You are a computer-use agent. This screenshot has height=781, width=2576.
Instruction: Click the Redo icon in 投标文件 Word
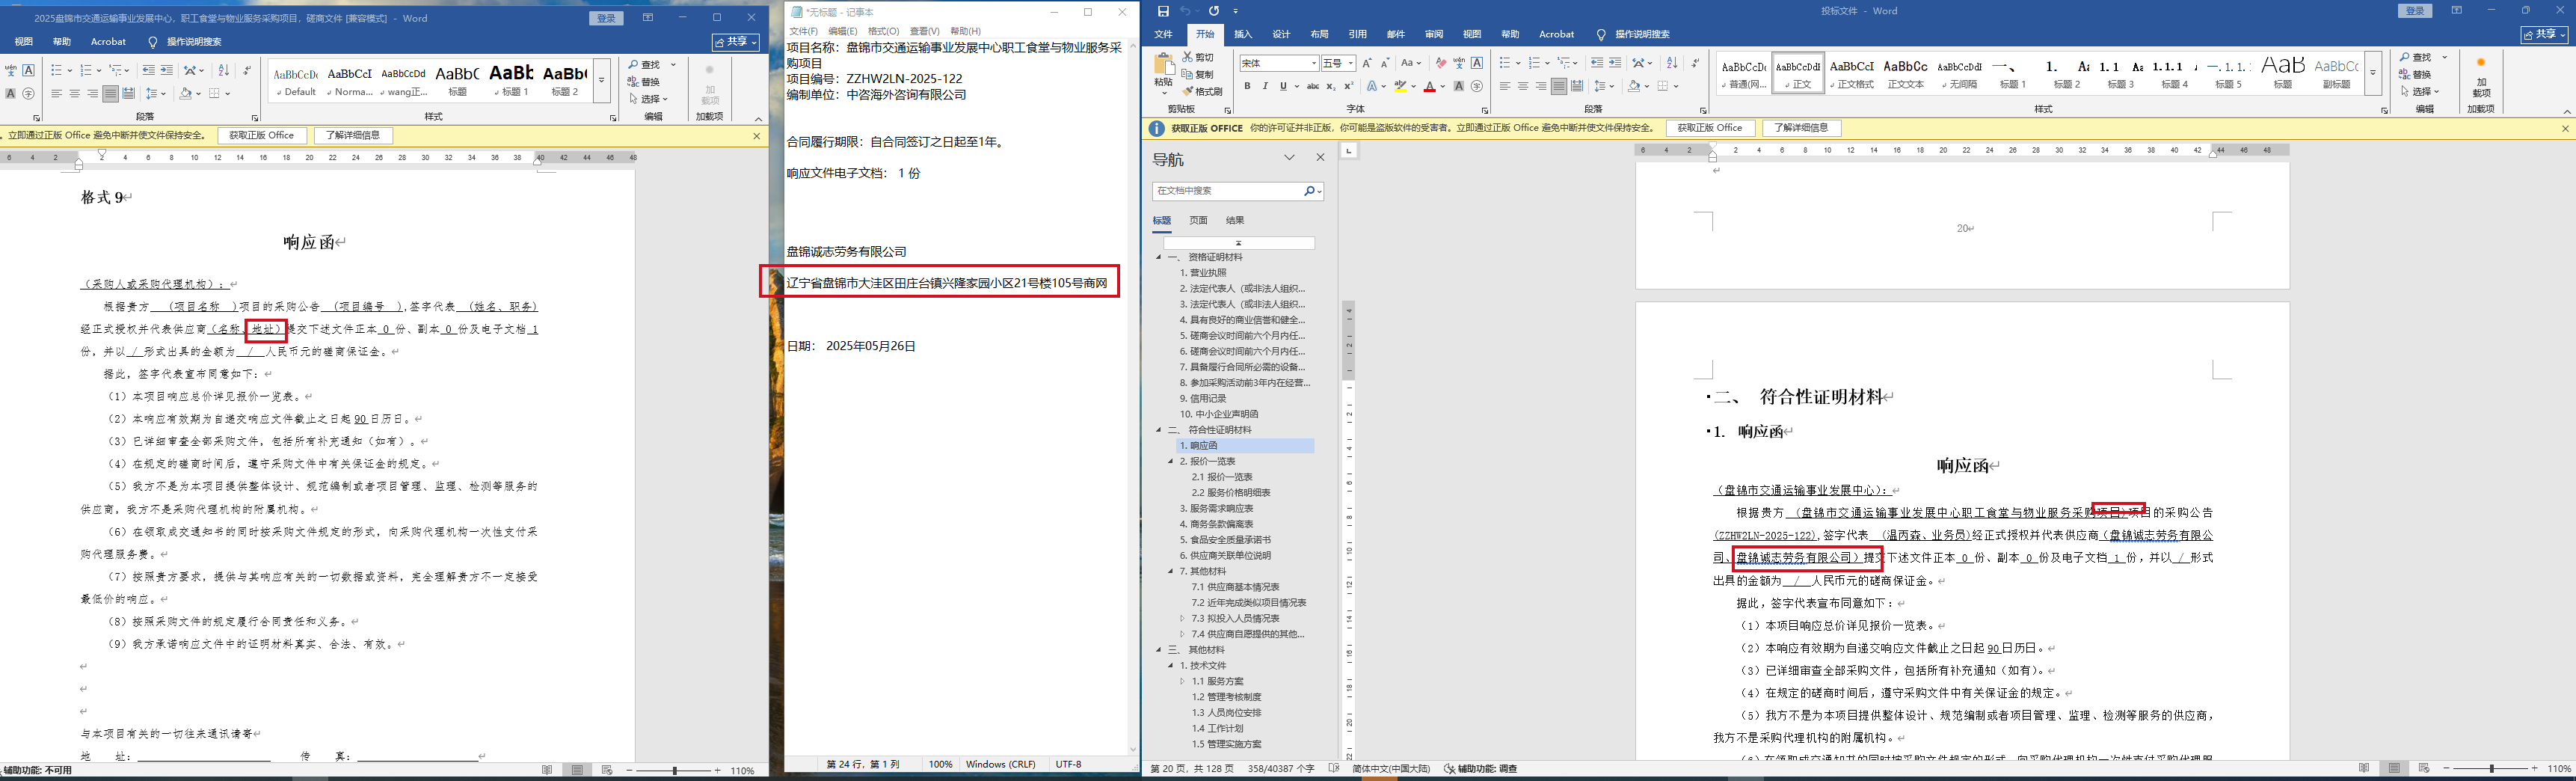1214,11
